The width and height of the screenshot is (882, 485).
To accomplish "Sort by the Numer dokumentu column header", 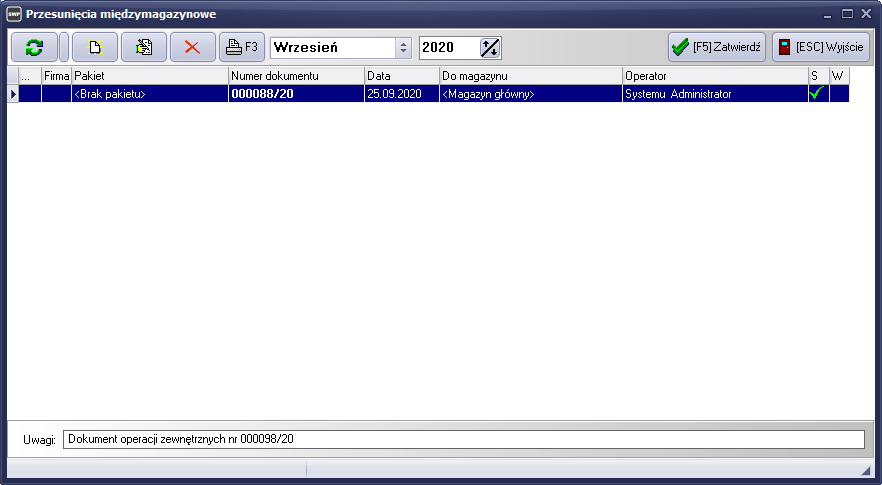I will tap(295, 76).
